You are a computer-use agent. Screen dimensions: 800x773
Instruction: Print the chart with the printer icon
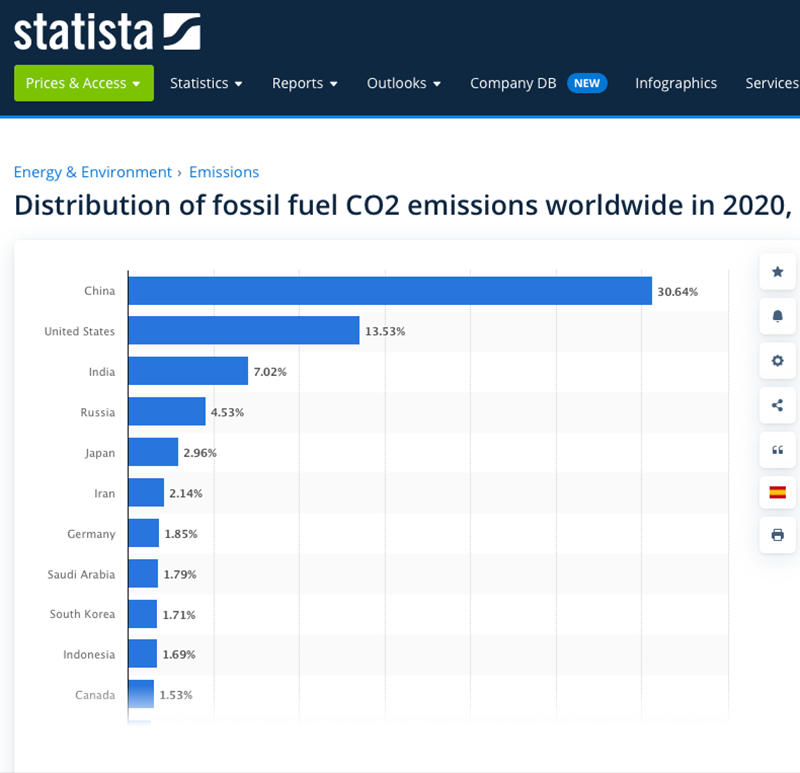coord(777,535)
